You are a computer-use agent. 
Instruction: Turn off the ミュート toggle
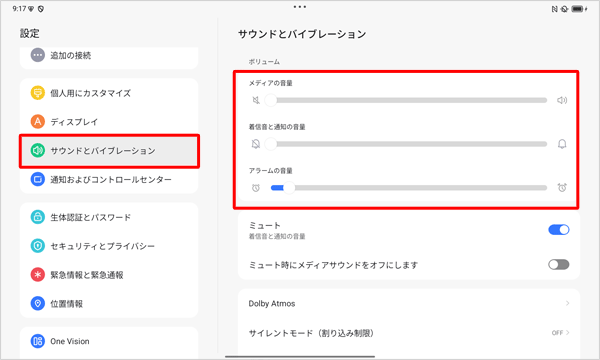pos(559,230)
